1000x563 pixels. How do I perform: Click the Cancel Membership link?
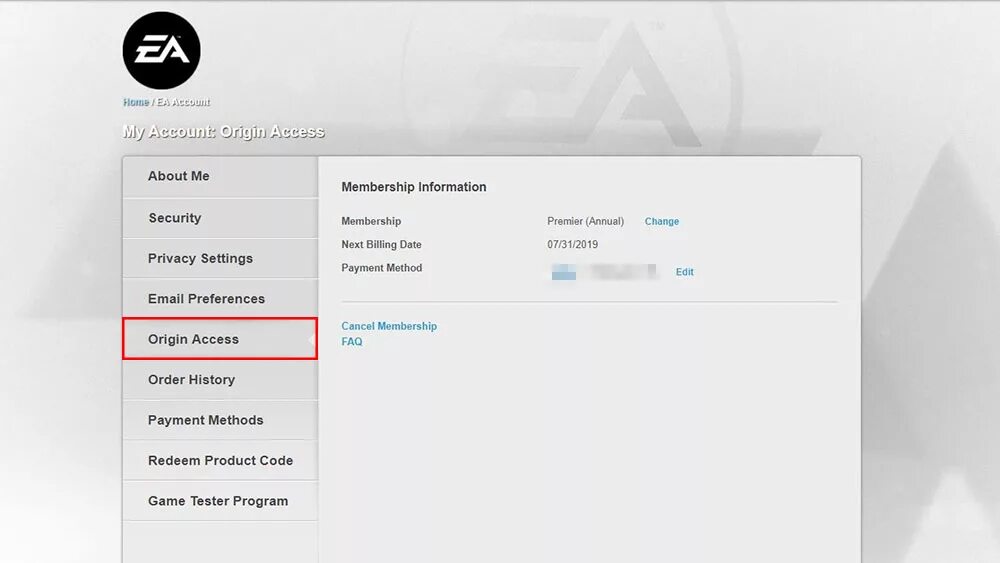click(389, 326)
